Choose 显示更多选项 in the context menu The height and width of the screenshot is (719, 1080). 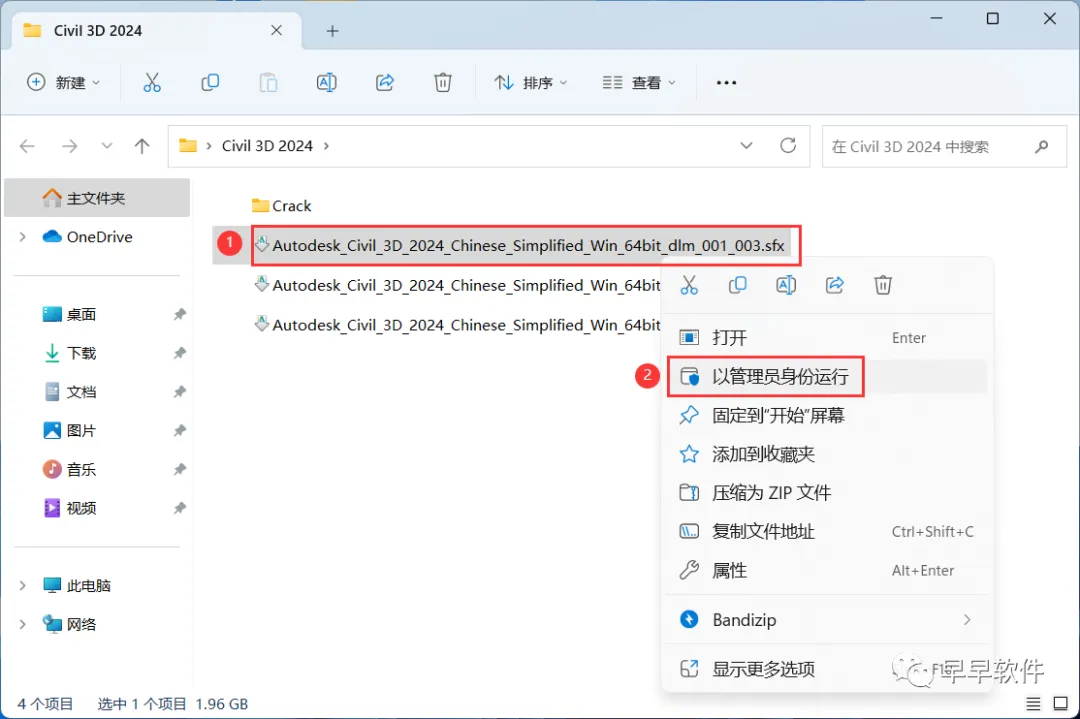(827, 669)
